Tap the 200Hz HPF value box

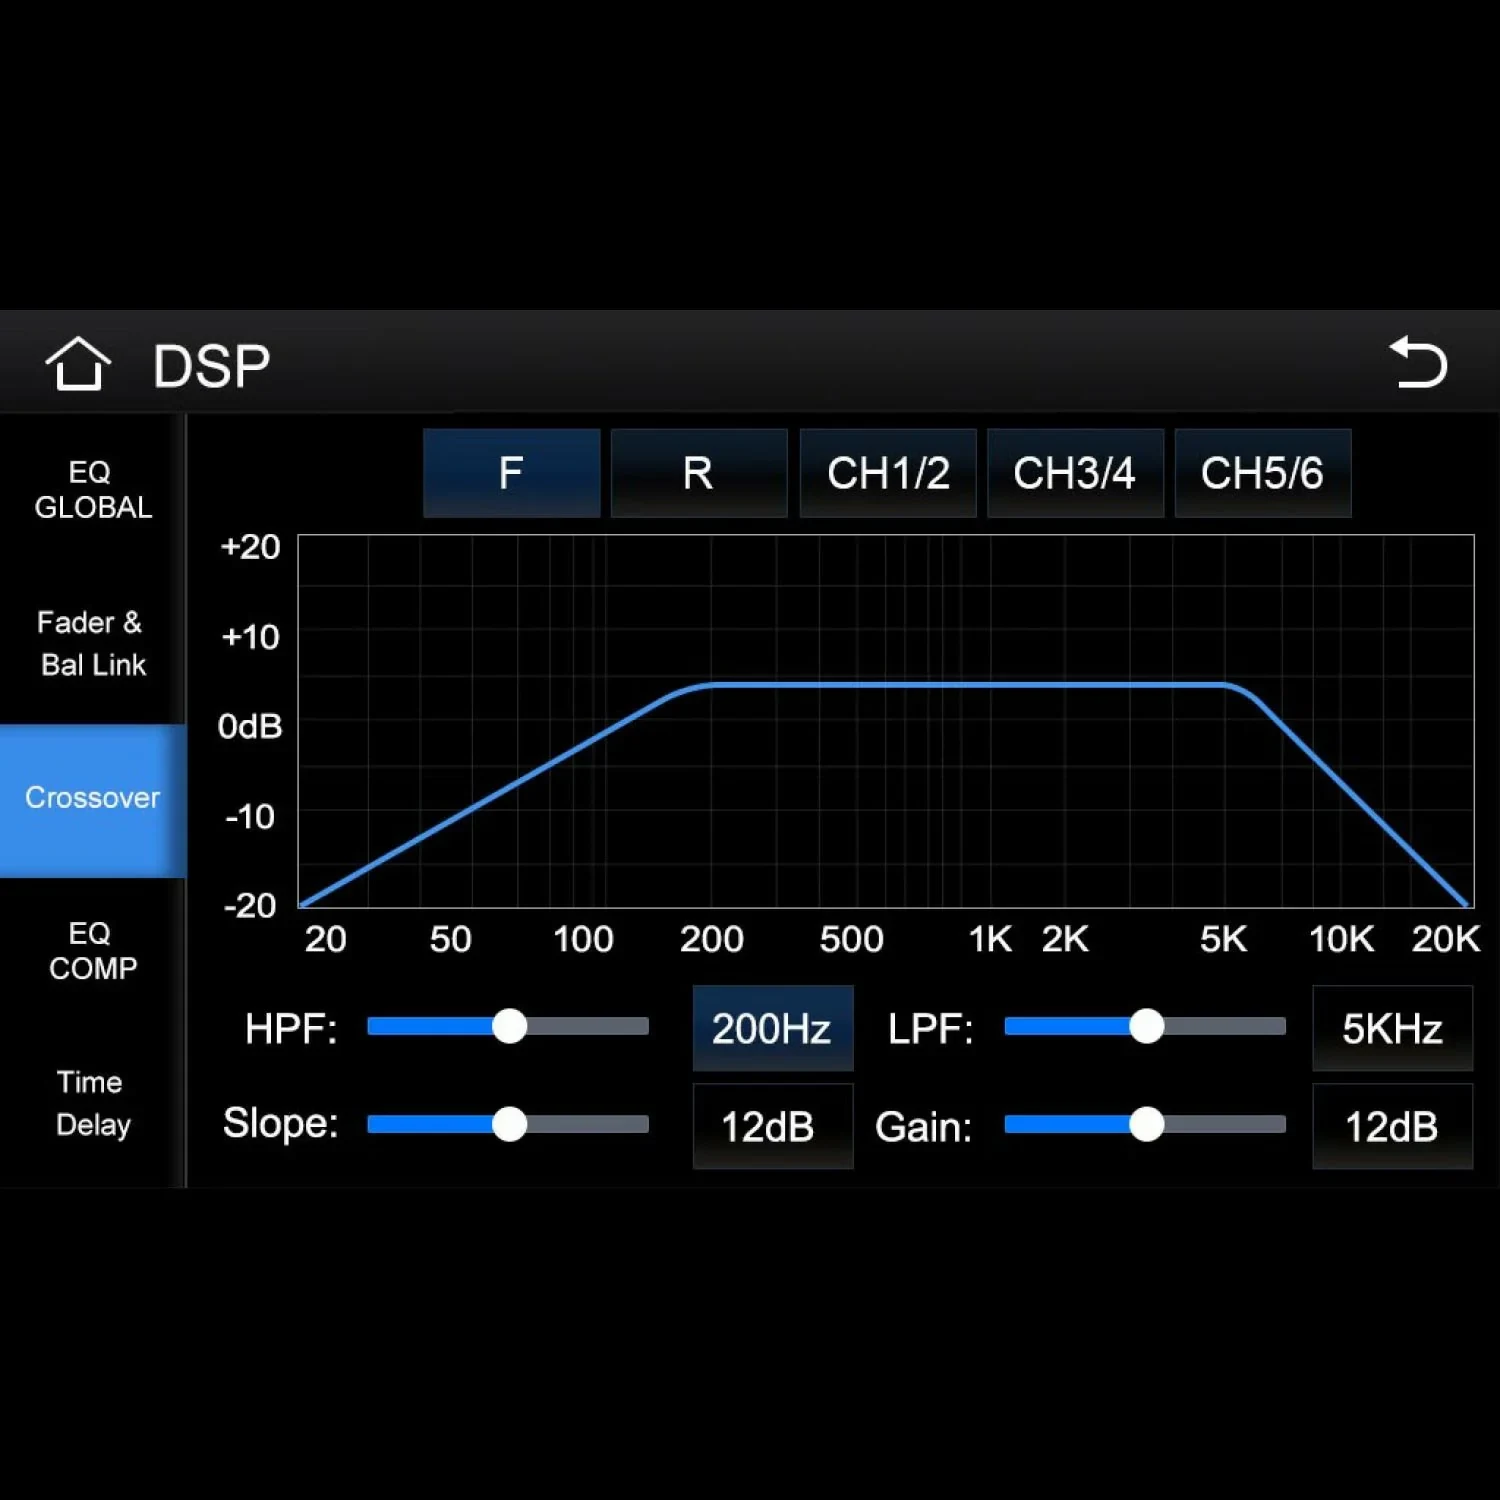click(772, 1028)
